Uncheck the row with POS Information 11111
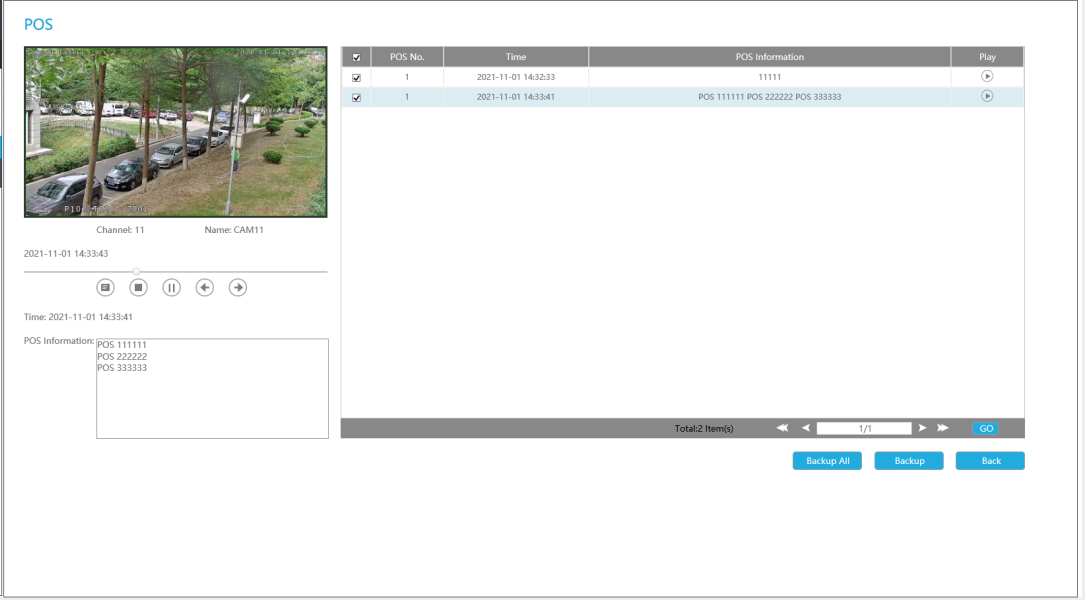This screenshot has width=1086, height=600. [356, 78]
